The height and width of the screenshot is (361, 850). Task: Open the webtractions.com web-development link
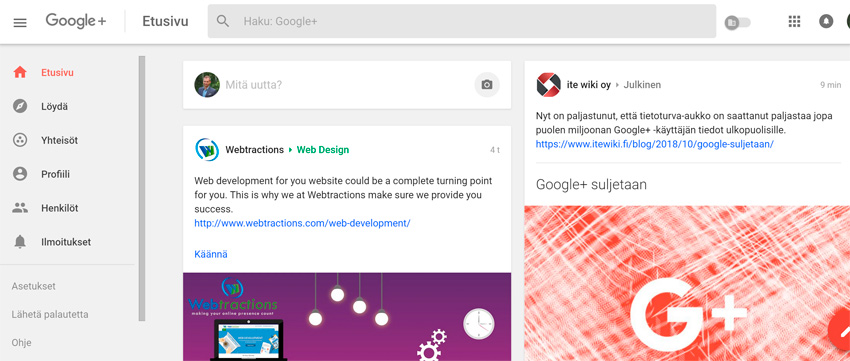(302, 223)
